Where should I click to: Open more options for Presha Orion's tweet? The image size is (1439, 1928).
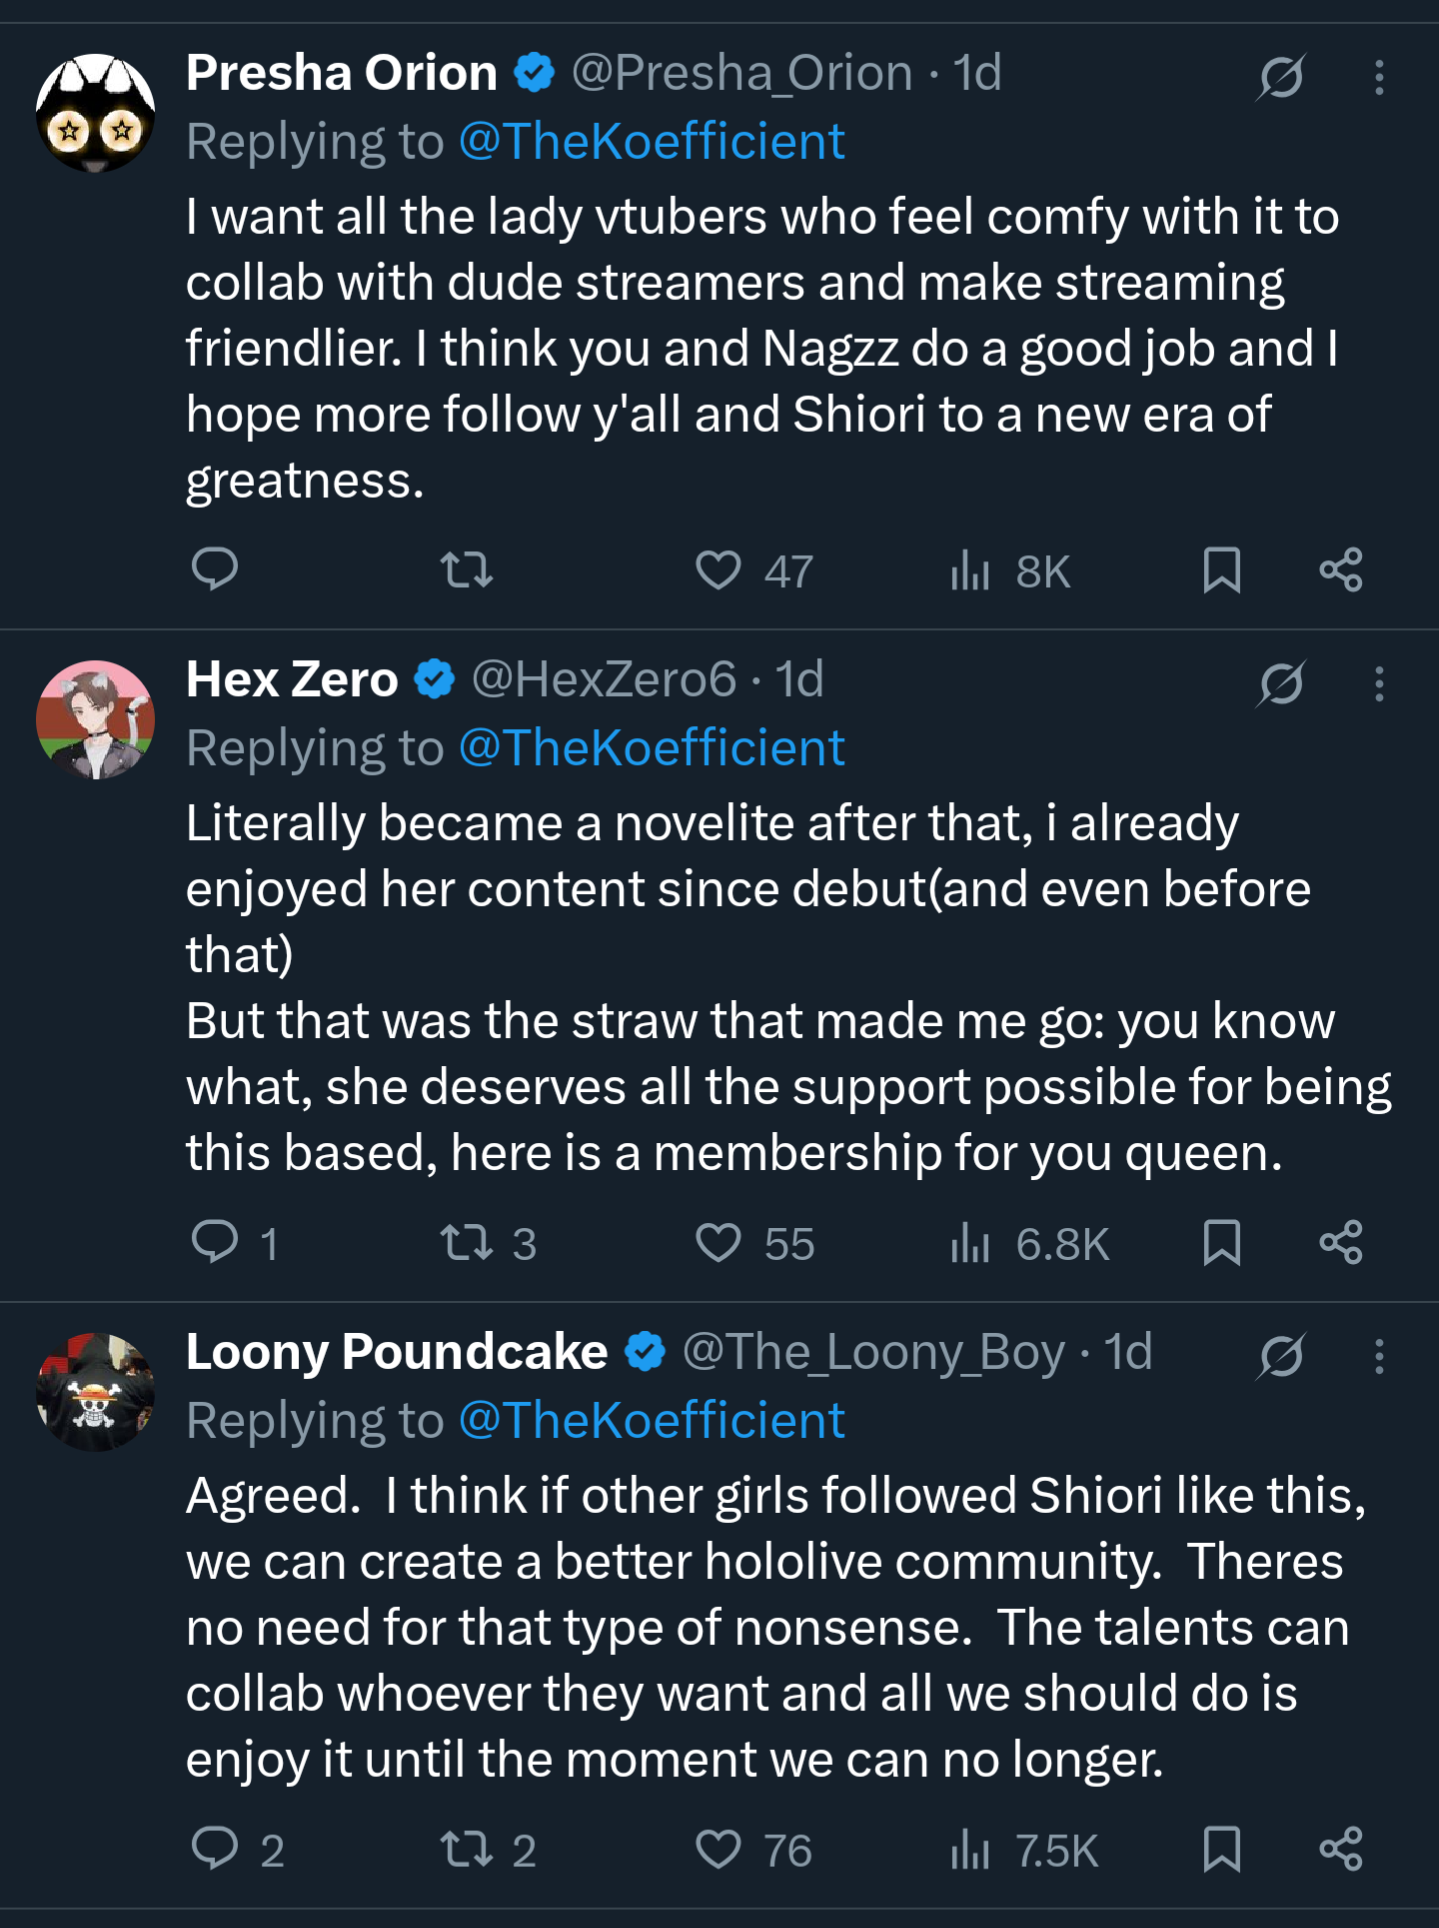coord(1379,77)
